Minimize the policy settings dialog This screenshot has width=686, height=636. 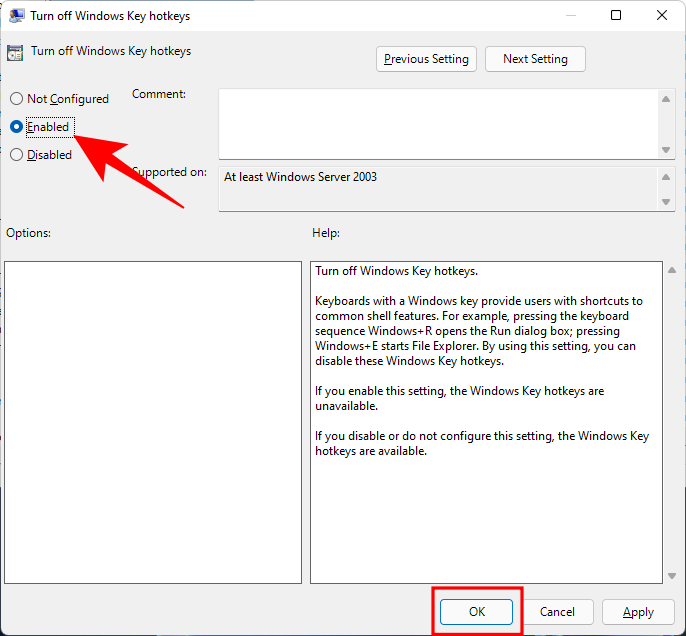(x=570, y=16)
